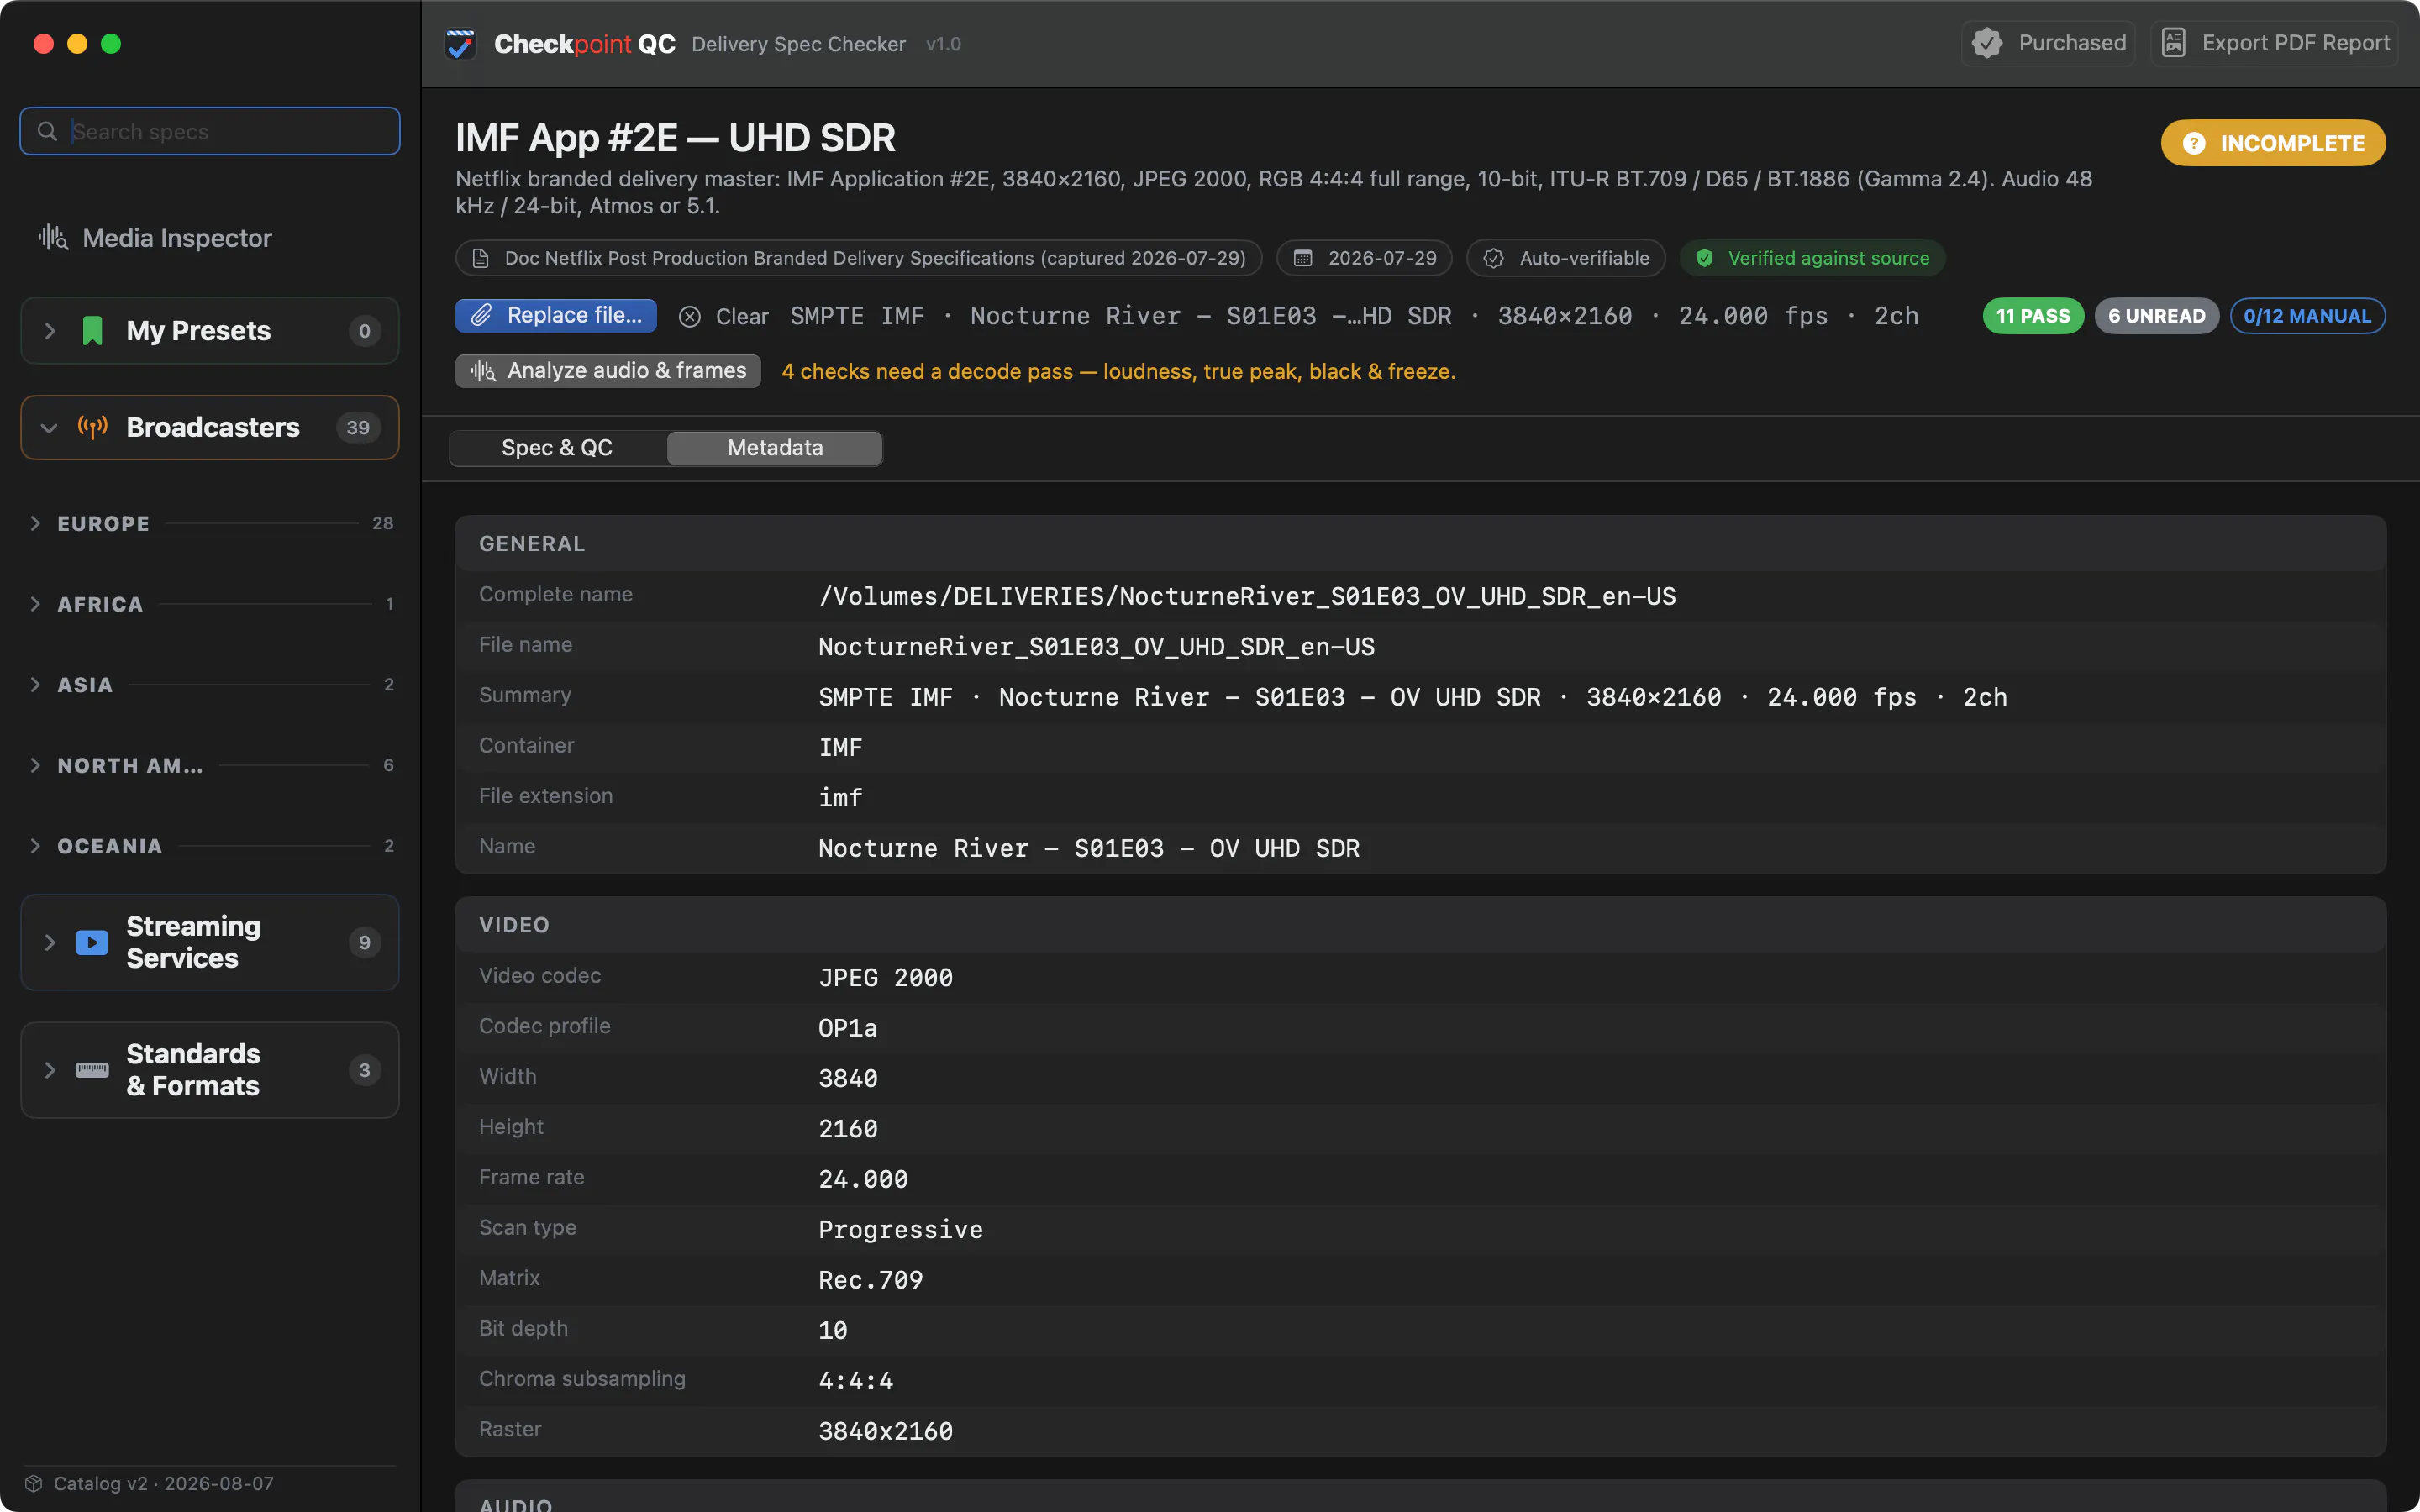
Task: Click the Streaming Services play icon
Action: (x=92, y=942)
